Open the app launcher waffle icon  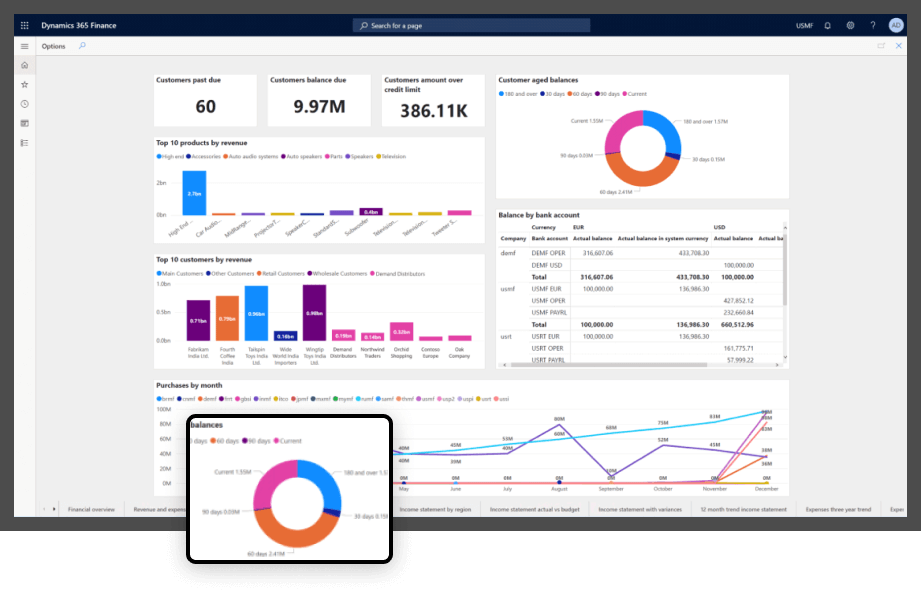pyautogui.click(x=25, y=25)
